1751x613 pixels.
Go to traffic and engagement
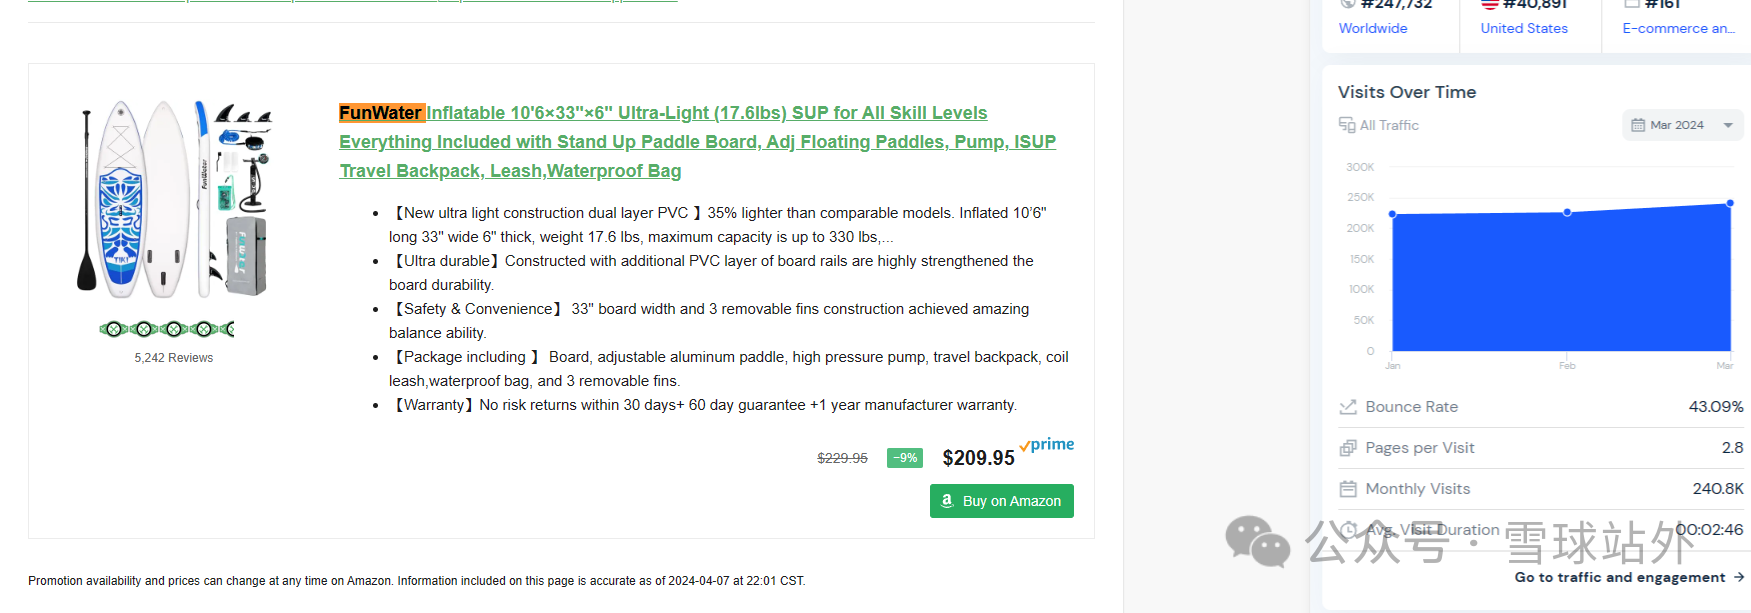click(1620, 577)
